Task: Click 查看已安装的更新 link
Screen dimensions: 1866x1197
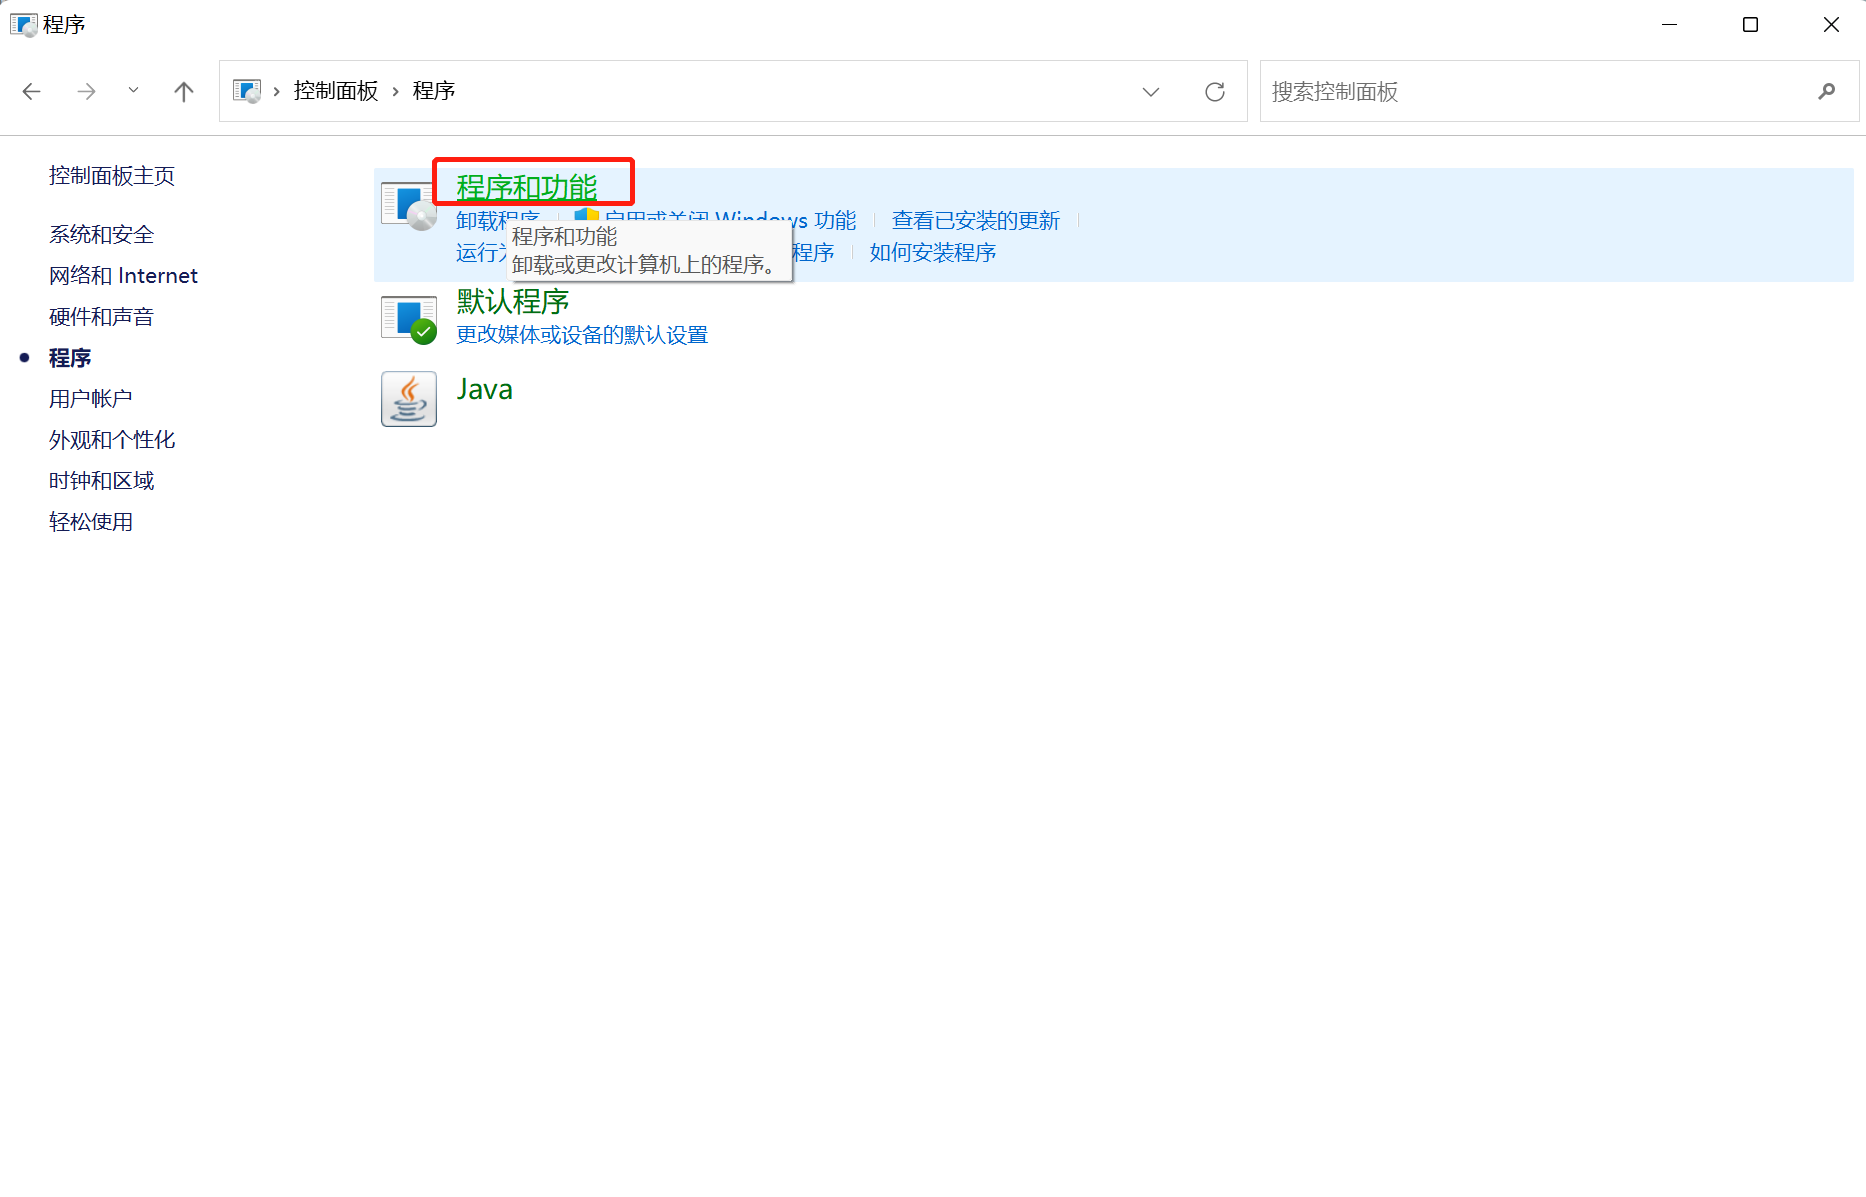Action: coord(975,220)
